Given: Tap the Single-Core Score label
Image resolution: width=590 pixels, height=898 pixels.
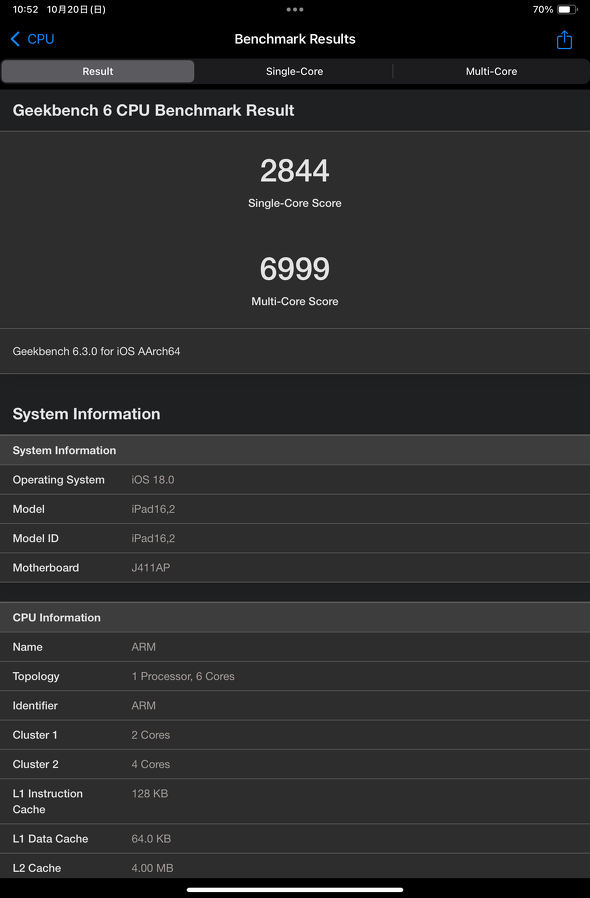Looking at the screenshot, I should coord(294,203).
